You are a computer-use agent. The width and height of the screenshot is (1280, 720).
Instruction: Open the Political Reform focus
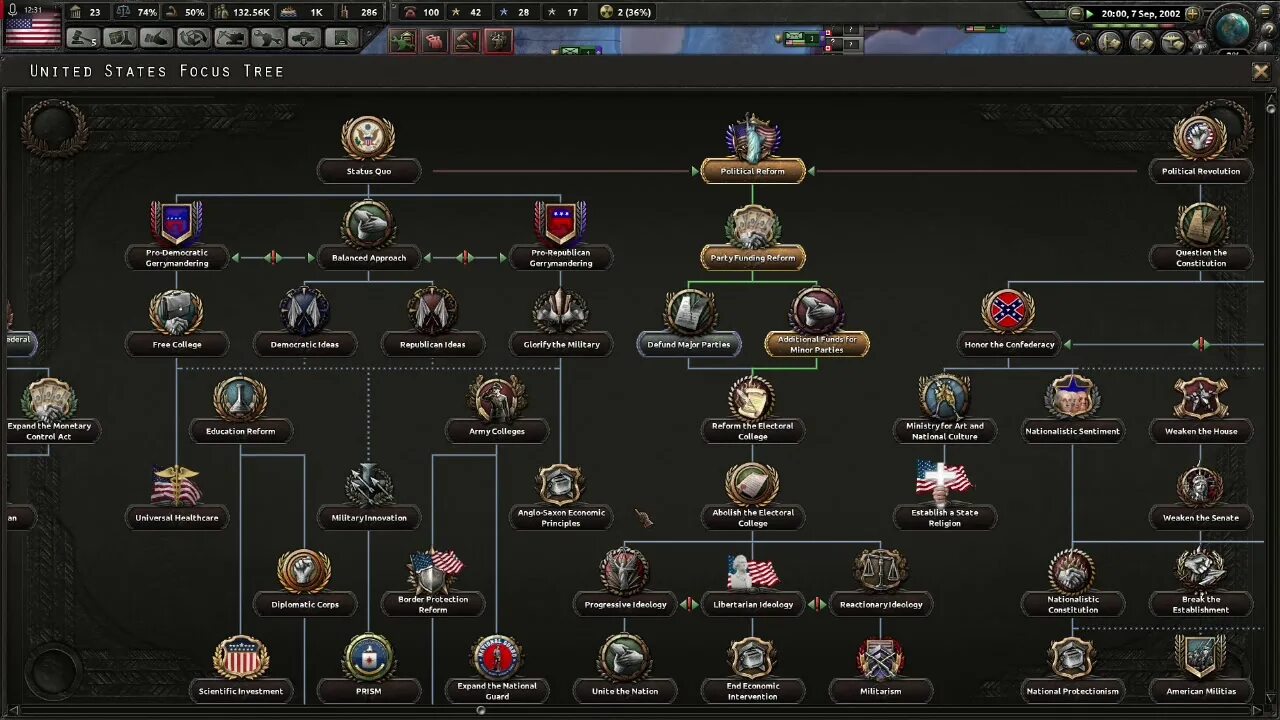click(753, 171)
